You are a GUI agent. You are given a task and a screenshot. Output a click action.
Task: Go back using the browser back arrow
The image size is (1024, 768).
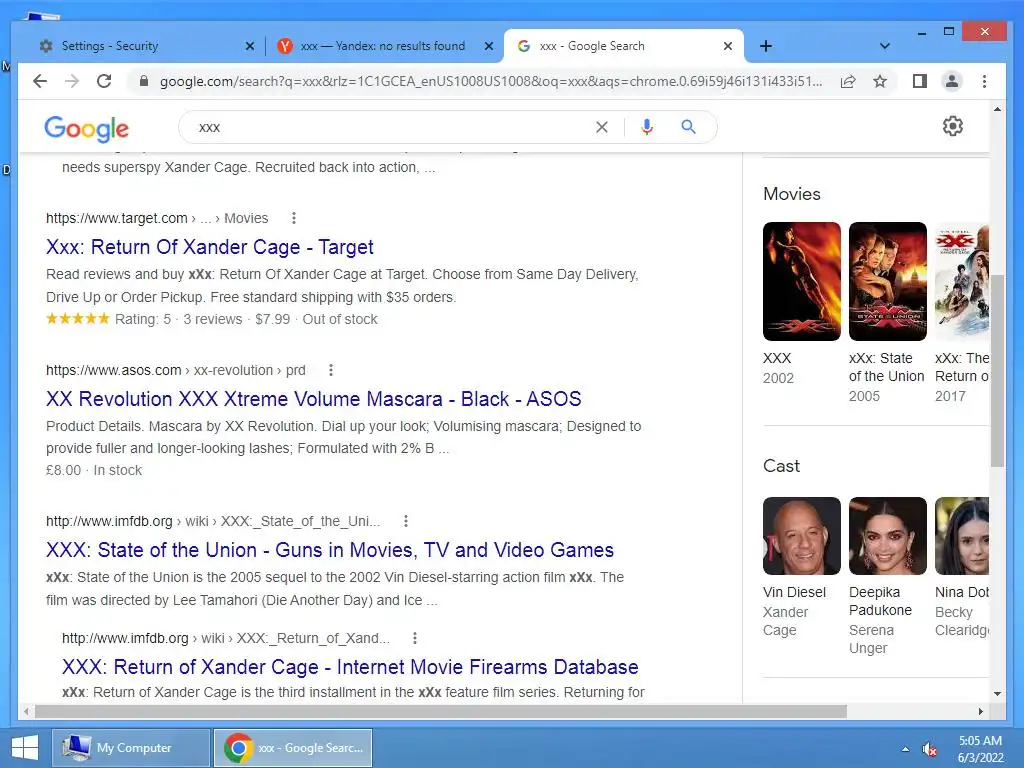40,81
